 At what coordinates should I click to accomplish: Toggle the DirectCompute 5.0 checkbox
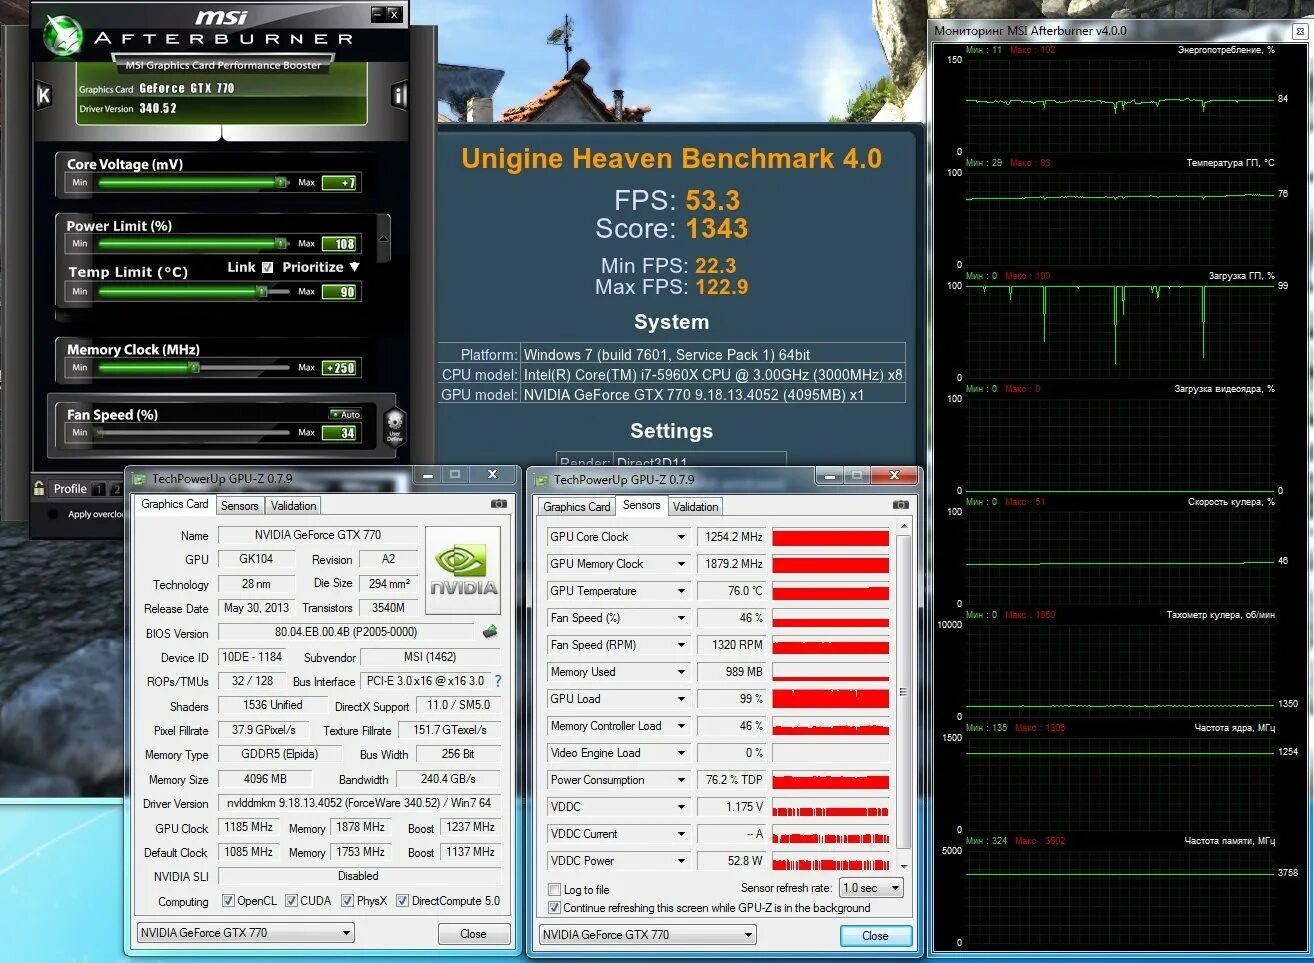tap(402, 901)
